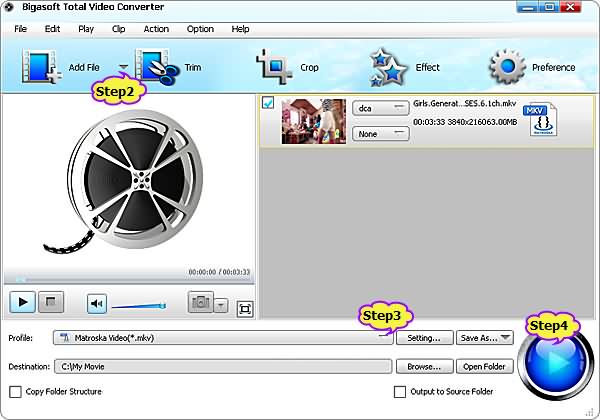Open the Help menu

(x=240, y=29)
